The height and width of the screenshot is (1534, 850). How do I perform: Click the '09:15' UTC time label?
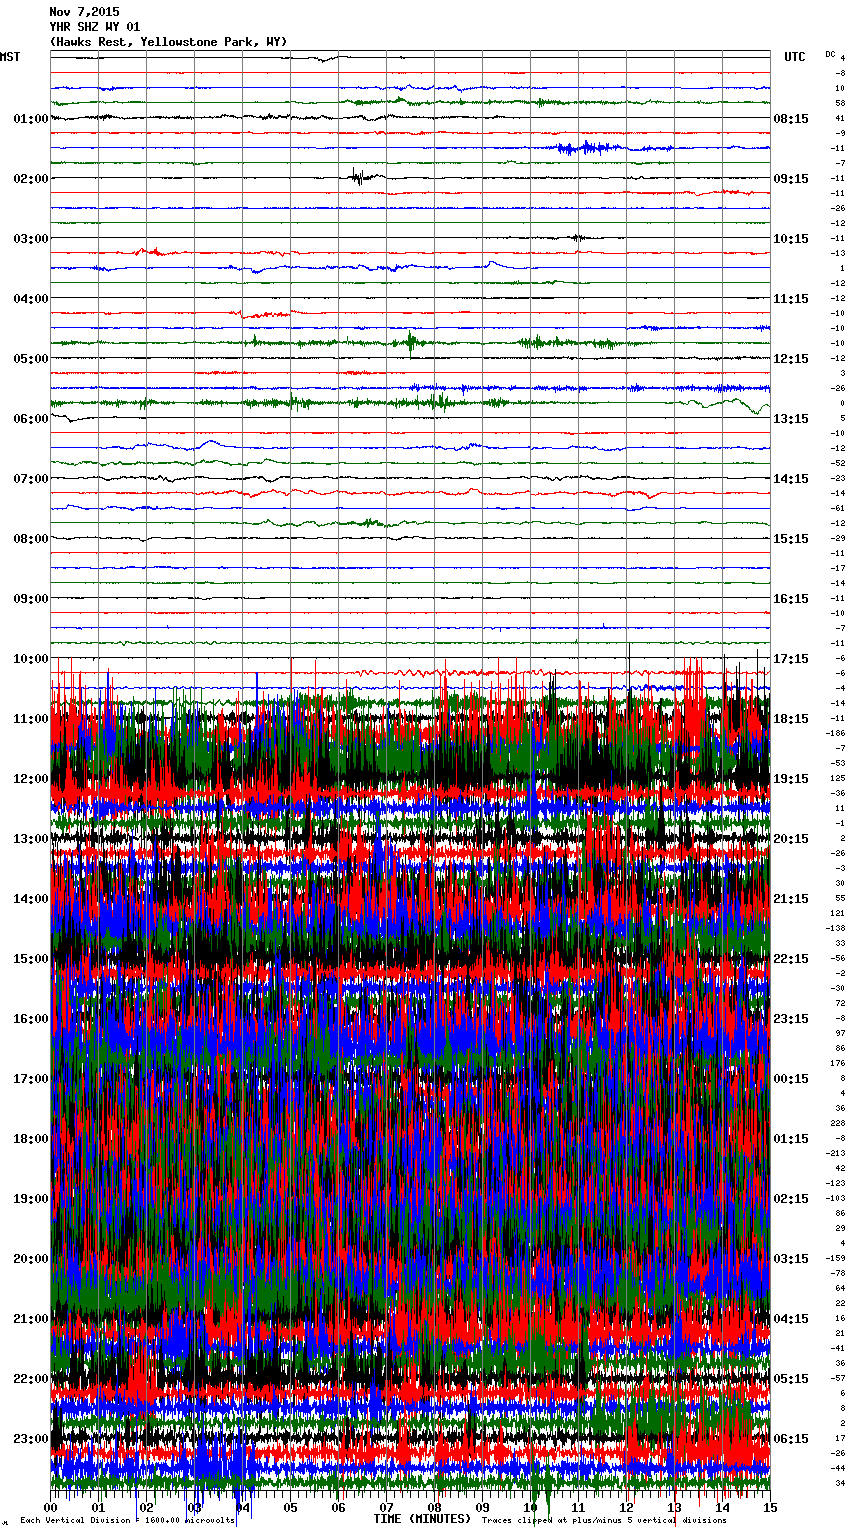click(x=791, y=179)
